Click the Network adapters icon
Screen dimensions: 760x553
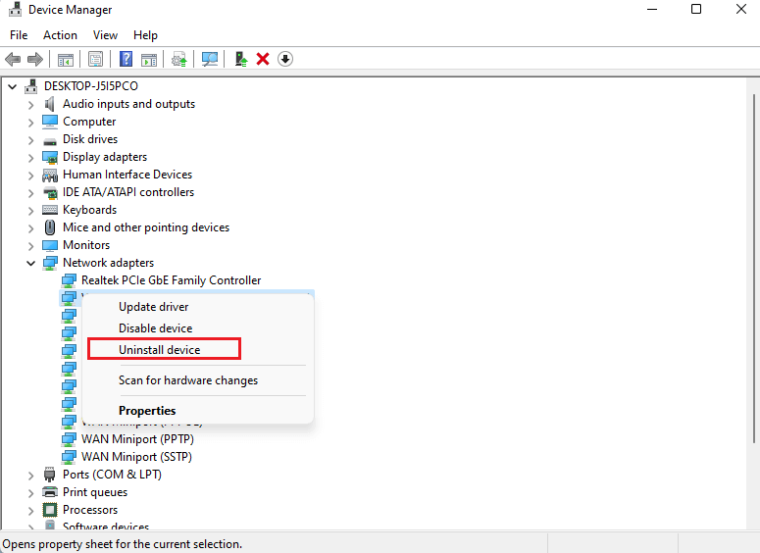coord(50,263)
